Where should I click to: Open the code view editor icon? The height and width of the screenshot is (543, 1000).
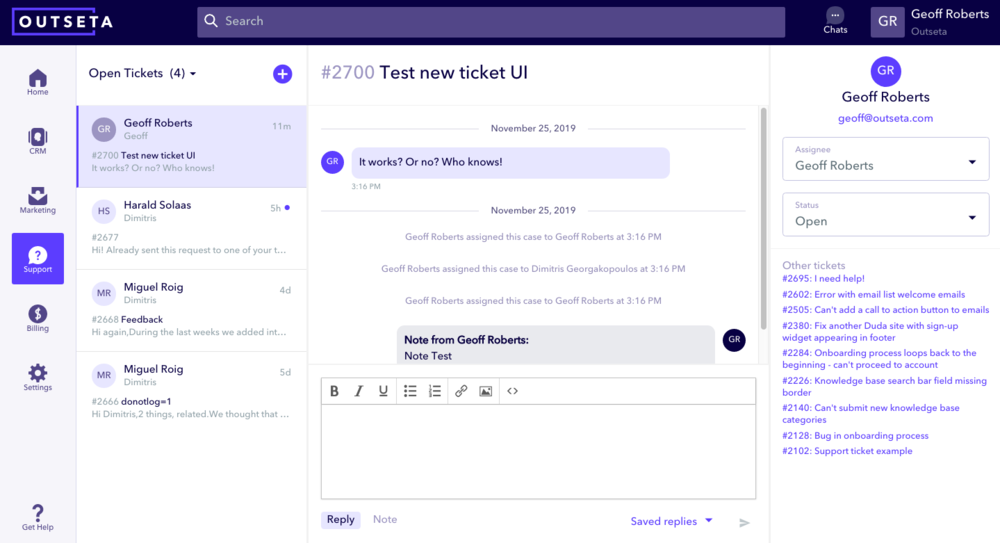tap(513, 391)
